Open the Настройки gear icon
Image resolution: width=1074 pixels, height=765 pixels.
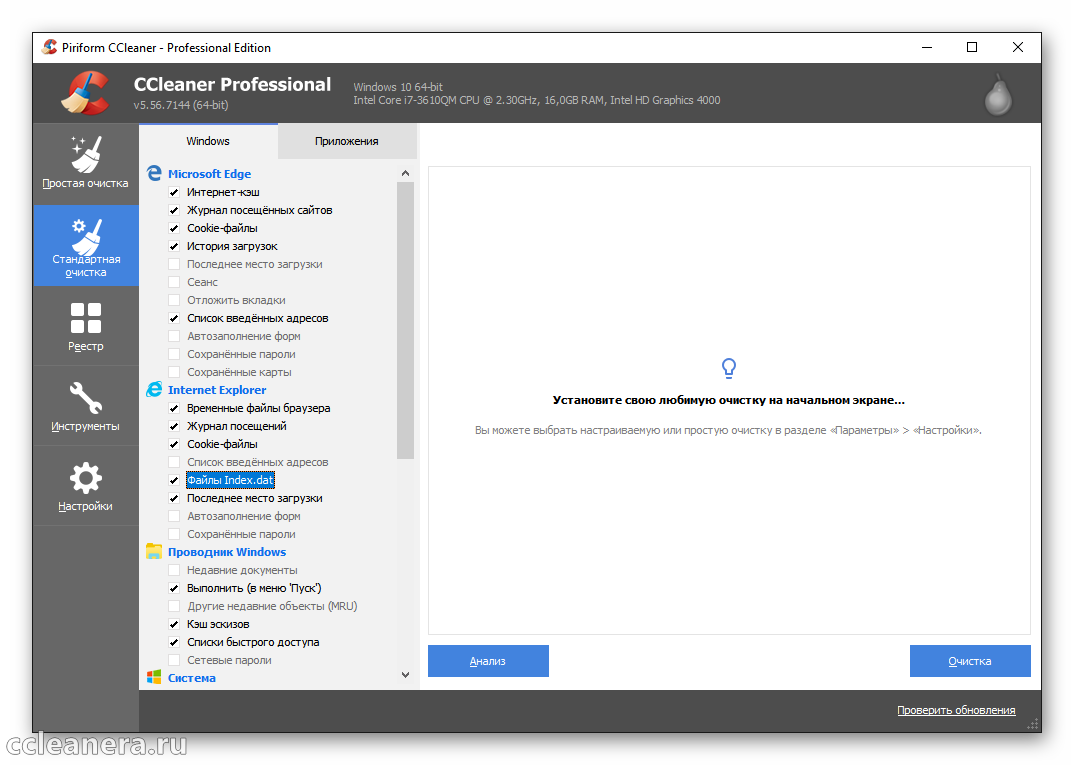pyautogui.click(x=85, y=478)
